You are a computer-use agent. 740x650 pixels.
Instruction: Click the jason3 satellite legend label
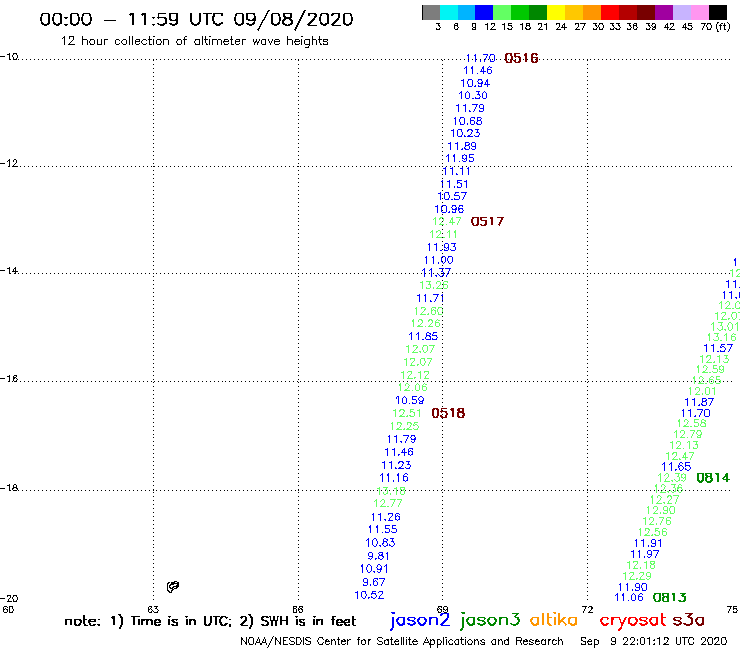490,620
